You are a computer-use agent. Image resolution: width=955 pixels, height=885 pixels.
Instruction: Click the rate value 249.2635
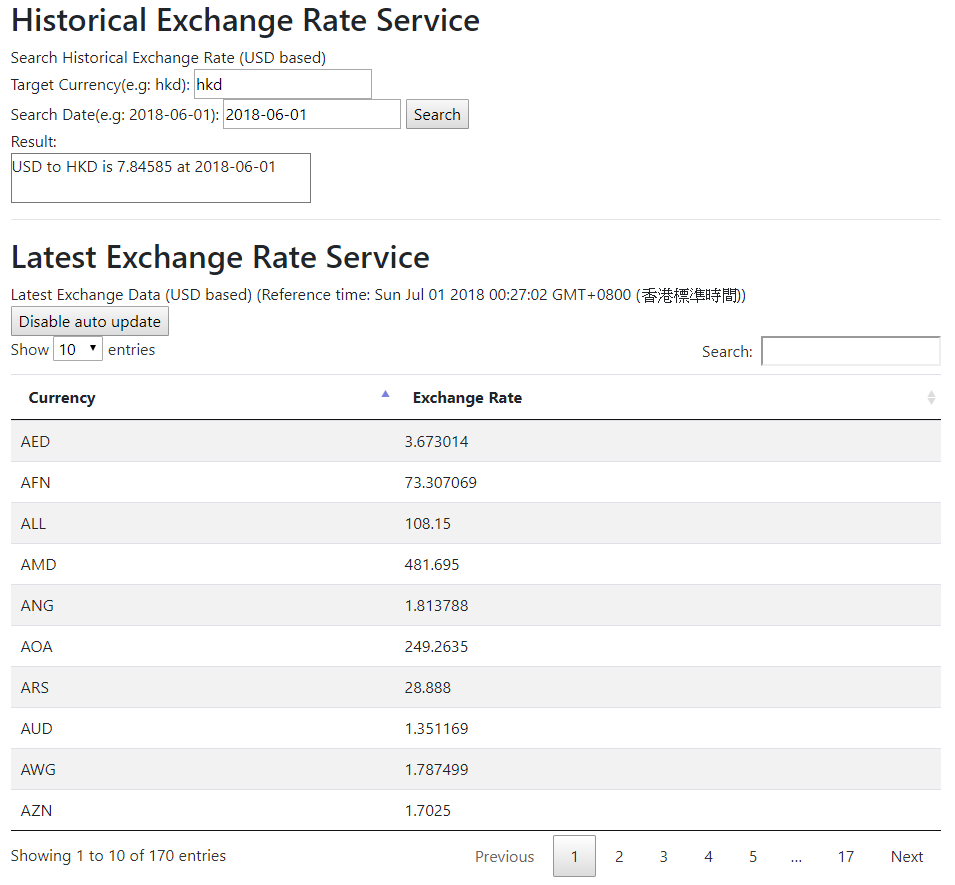click(436, 646)
